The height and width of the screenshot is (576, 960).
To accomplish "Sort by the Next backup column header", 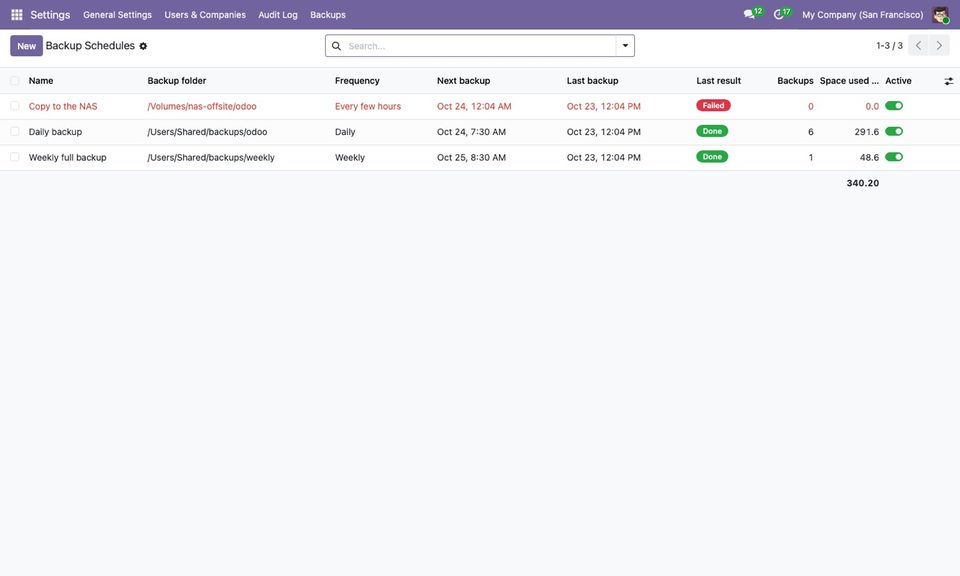I will pyautogui.click(x=463, y=81).
